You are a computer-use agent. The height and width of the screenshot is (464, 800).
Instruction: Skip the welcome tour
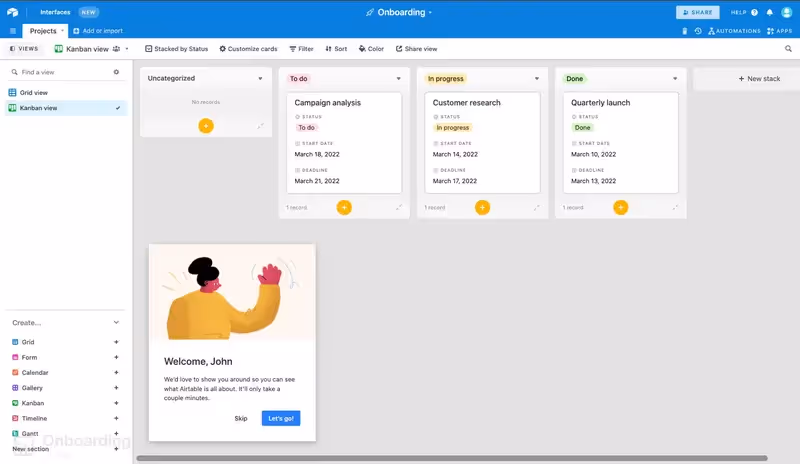(241, 419)
